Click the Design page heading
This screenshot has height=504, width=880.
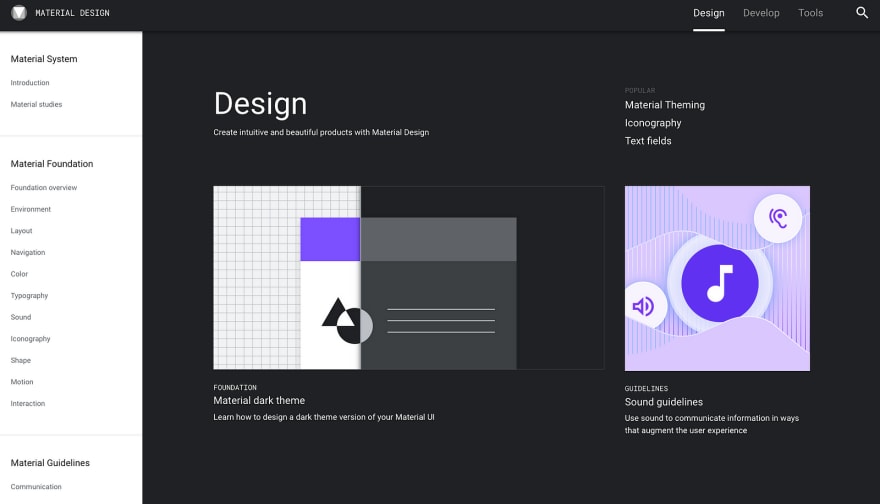260,104
